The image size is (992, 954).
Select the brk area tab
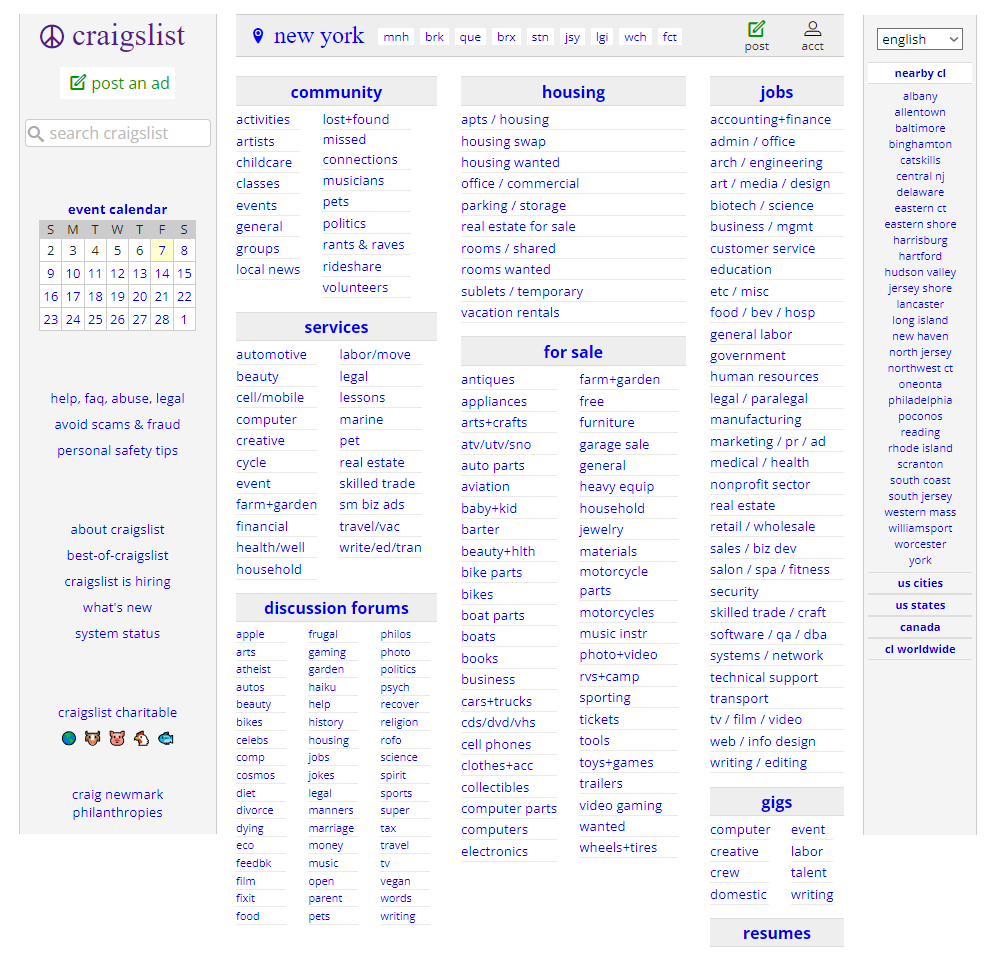point(434,37)
